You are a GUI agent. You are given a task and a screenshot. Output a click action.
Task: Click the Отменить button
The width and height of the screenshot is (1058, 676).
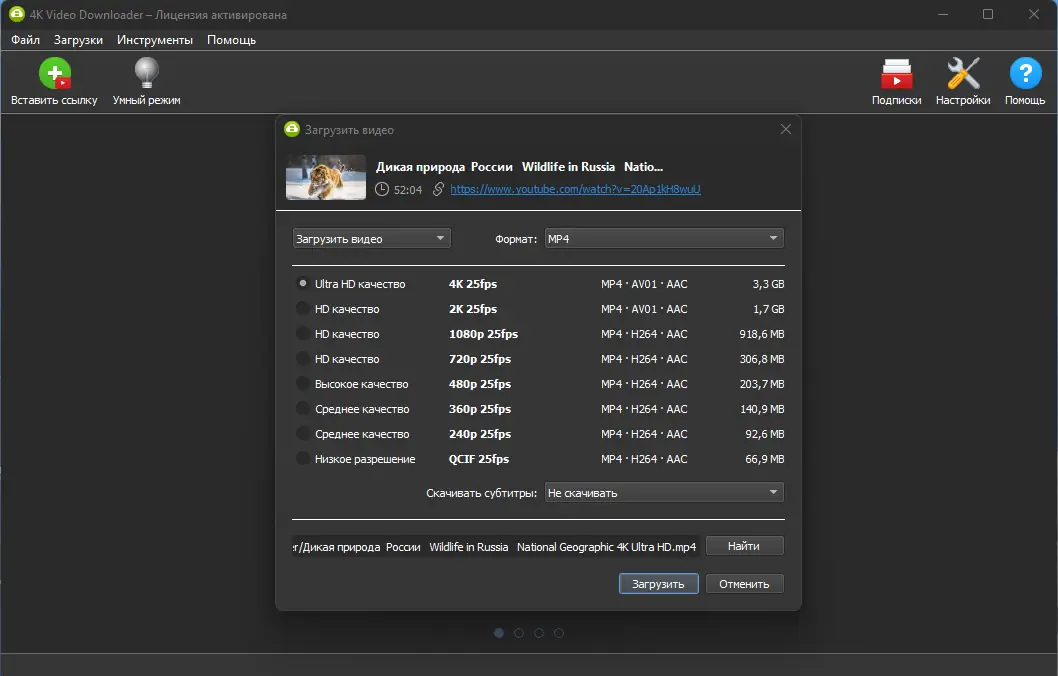click(x=744, y=584)
